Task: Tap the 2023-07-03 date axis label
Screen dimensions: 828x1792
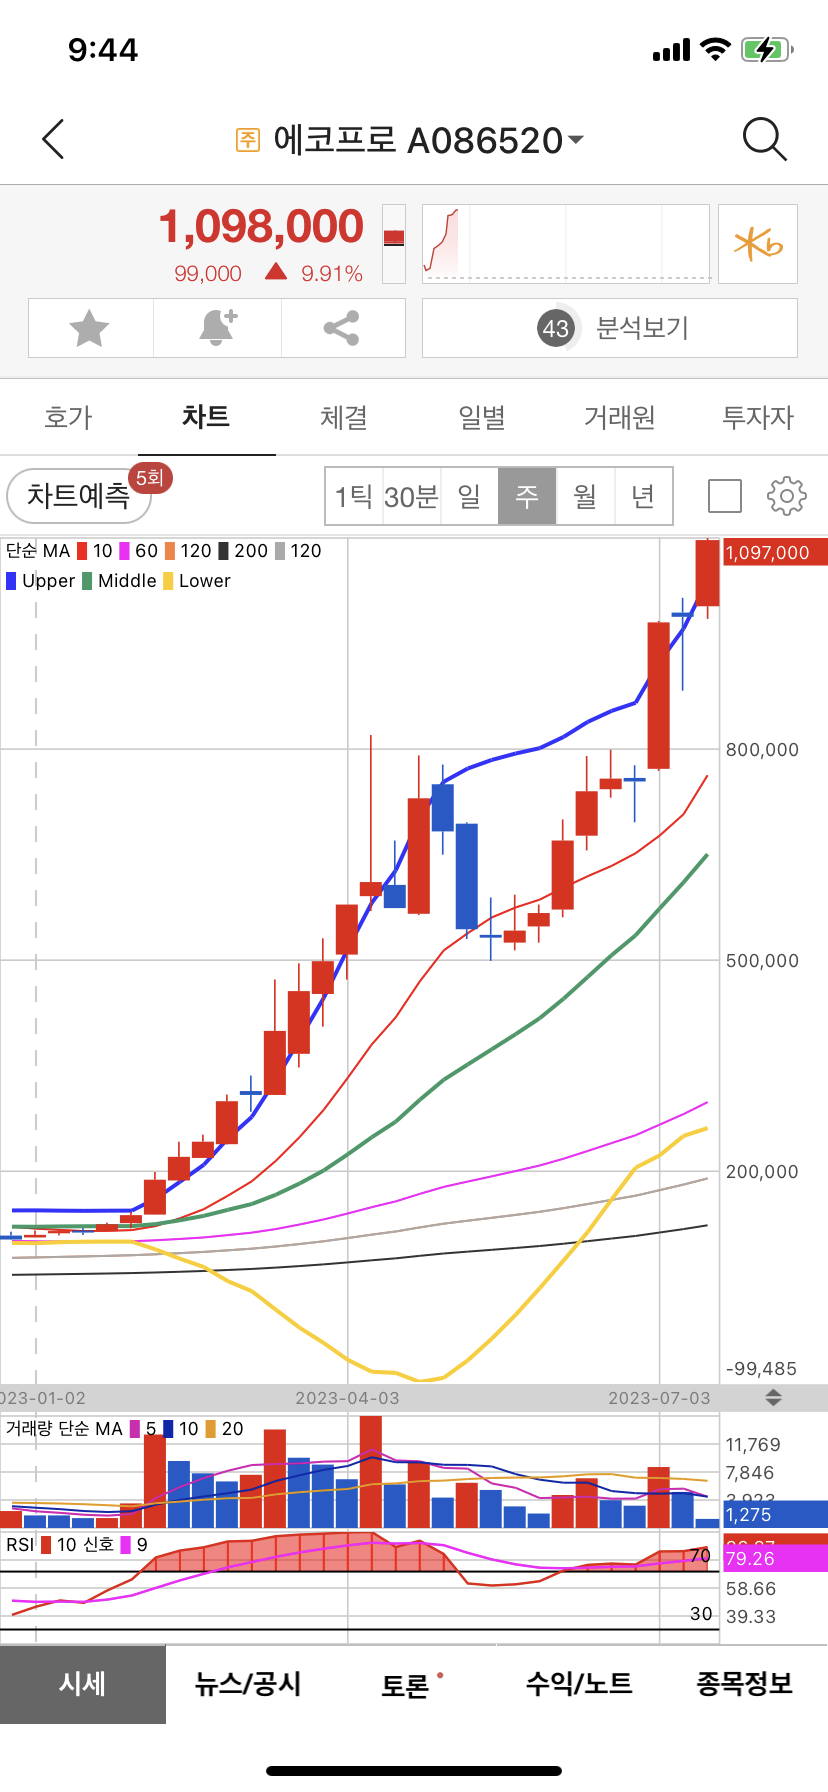Action: [x=659, y=1398]
